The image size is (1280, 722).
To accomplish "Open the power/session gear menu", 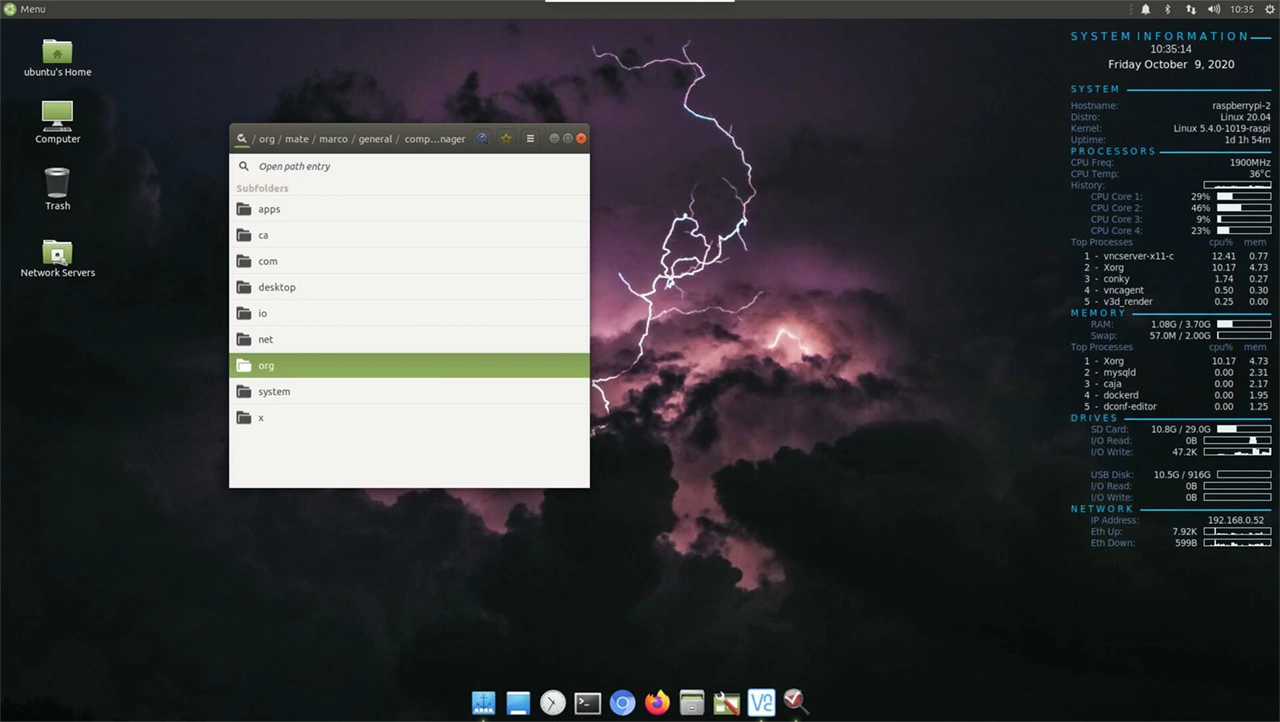I will [x=1269, y=9].
